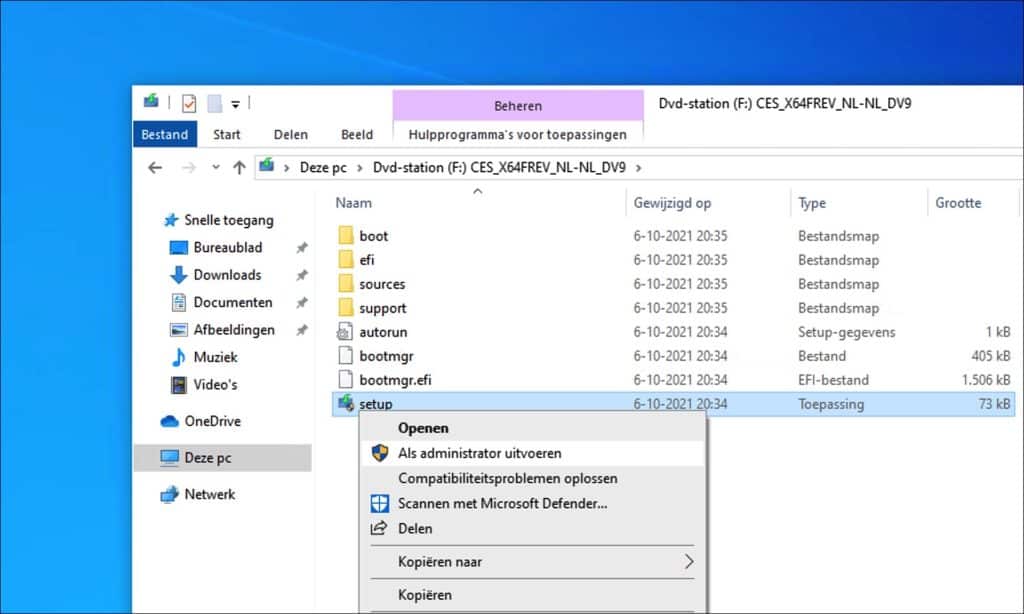Image resolution: width=1024 pixels, height=614 pixels.
Task: Click the Properties quick access toolbar icon
Action: pyautogui.click(x=189, y=103)
